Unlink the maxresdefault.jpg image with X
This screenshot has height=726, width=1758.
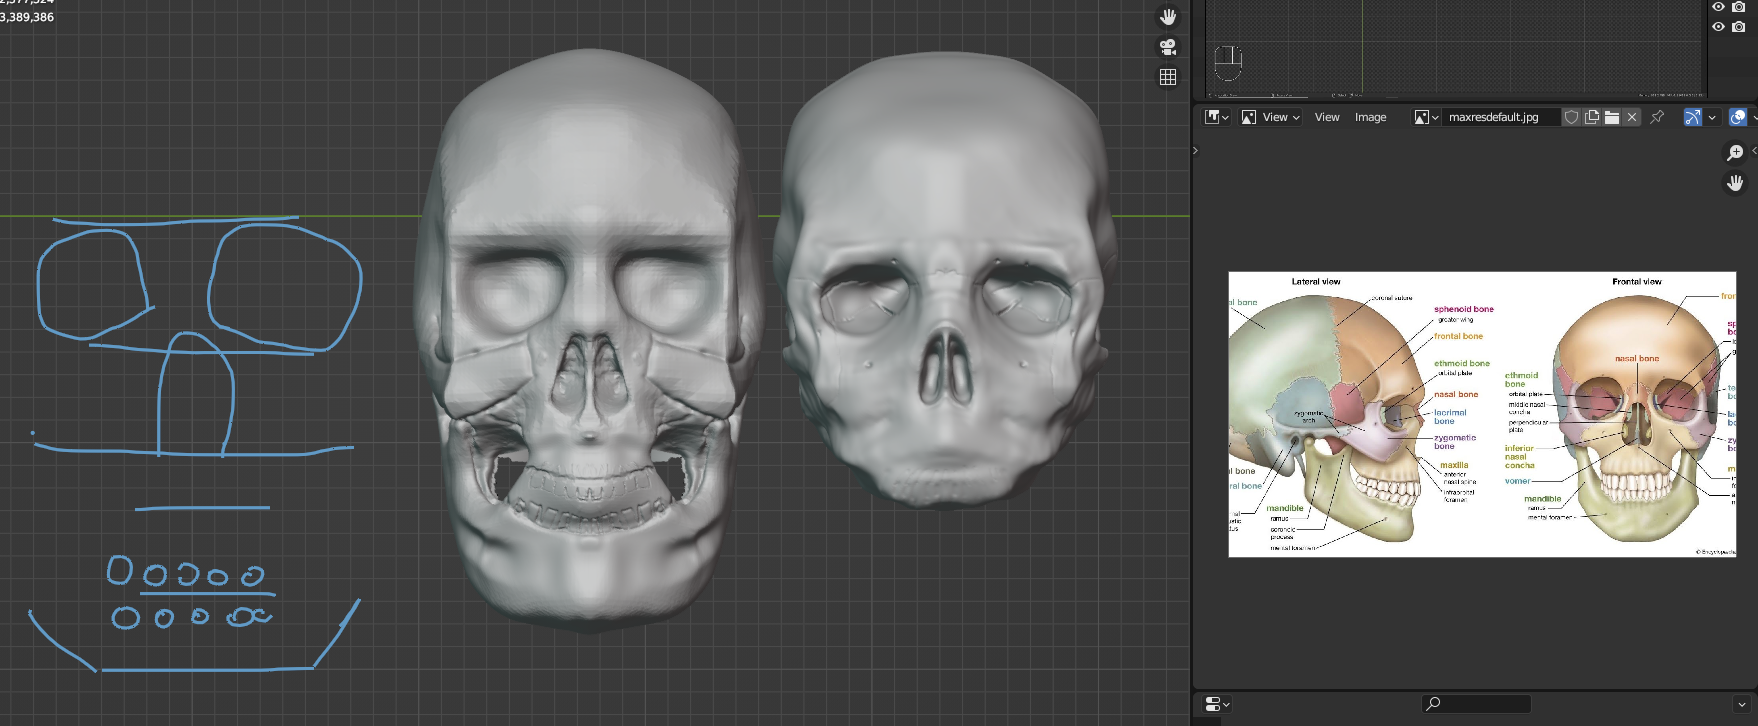[1632, 117]
